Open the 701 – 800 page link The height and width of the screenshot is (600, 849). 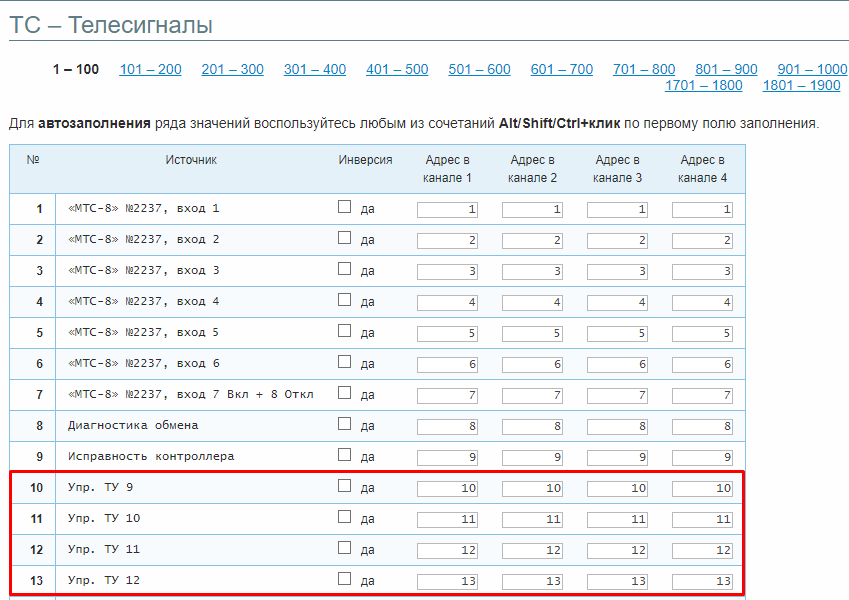pyautogui.click(x=644, y=69)
